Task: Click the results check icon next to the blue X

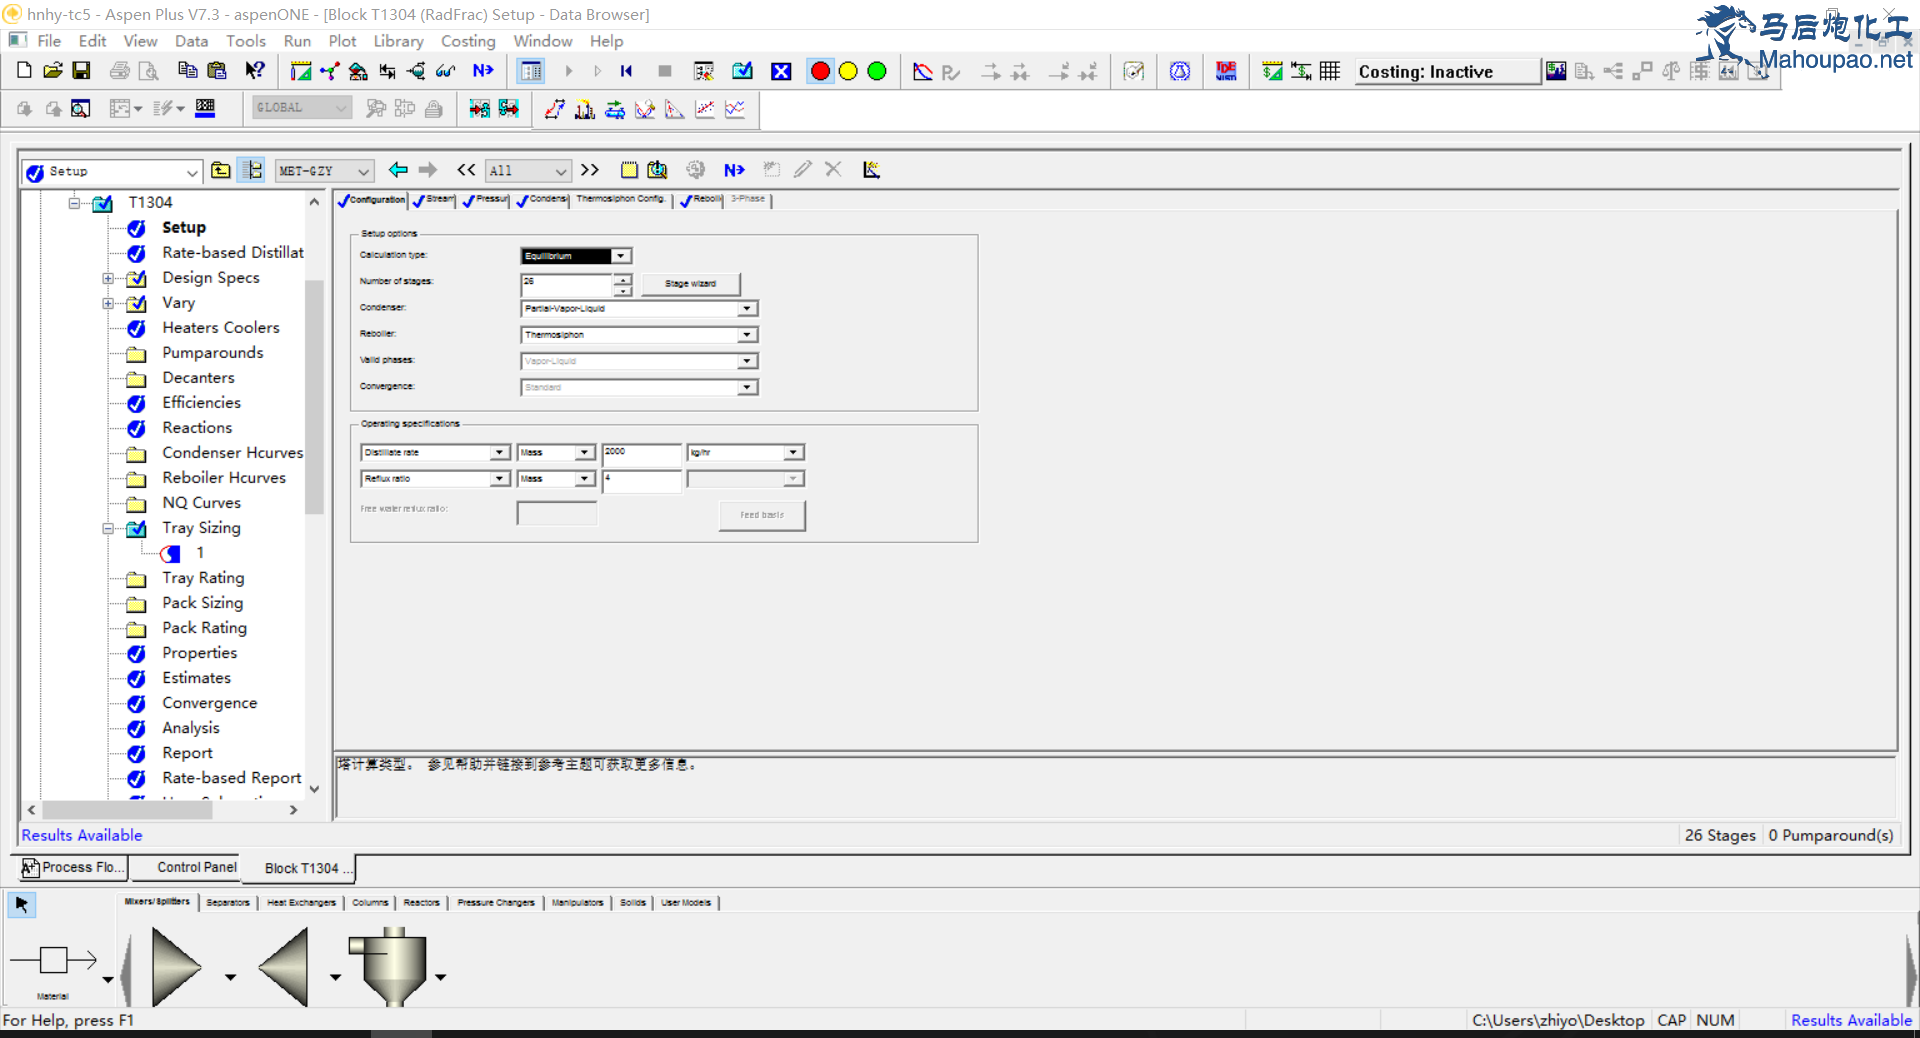Action: (742, 71)
